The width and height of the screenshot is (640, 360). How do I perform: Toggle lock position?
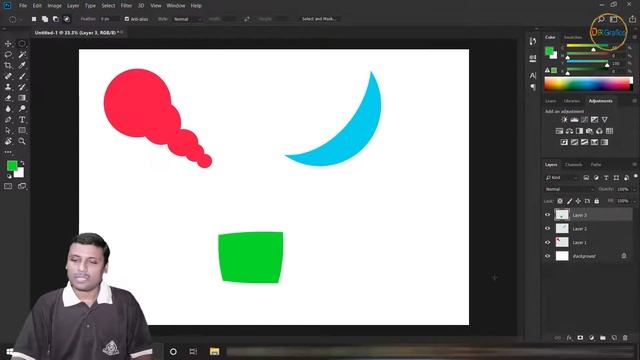click(578, 201)
